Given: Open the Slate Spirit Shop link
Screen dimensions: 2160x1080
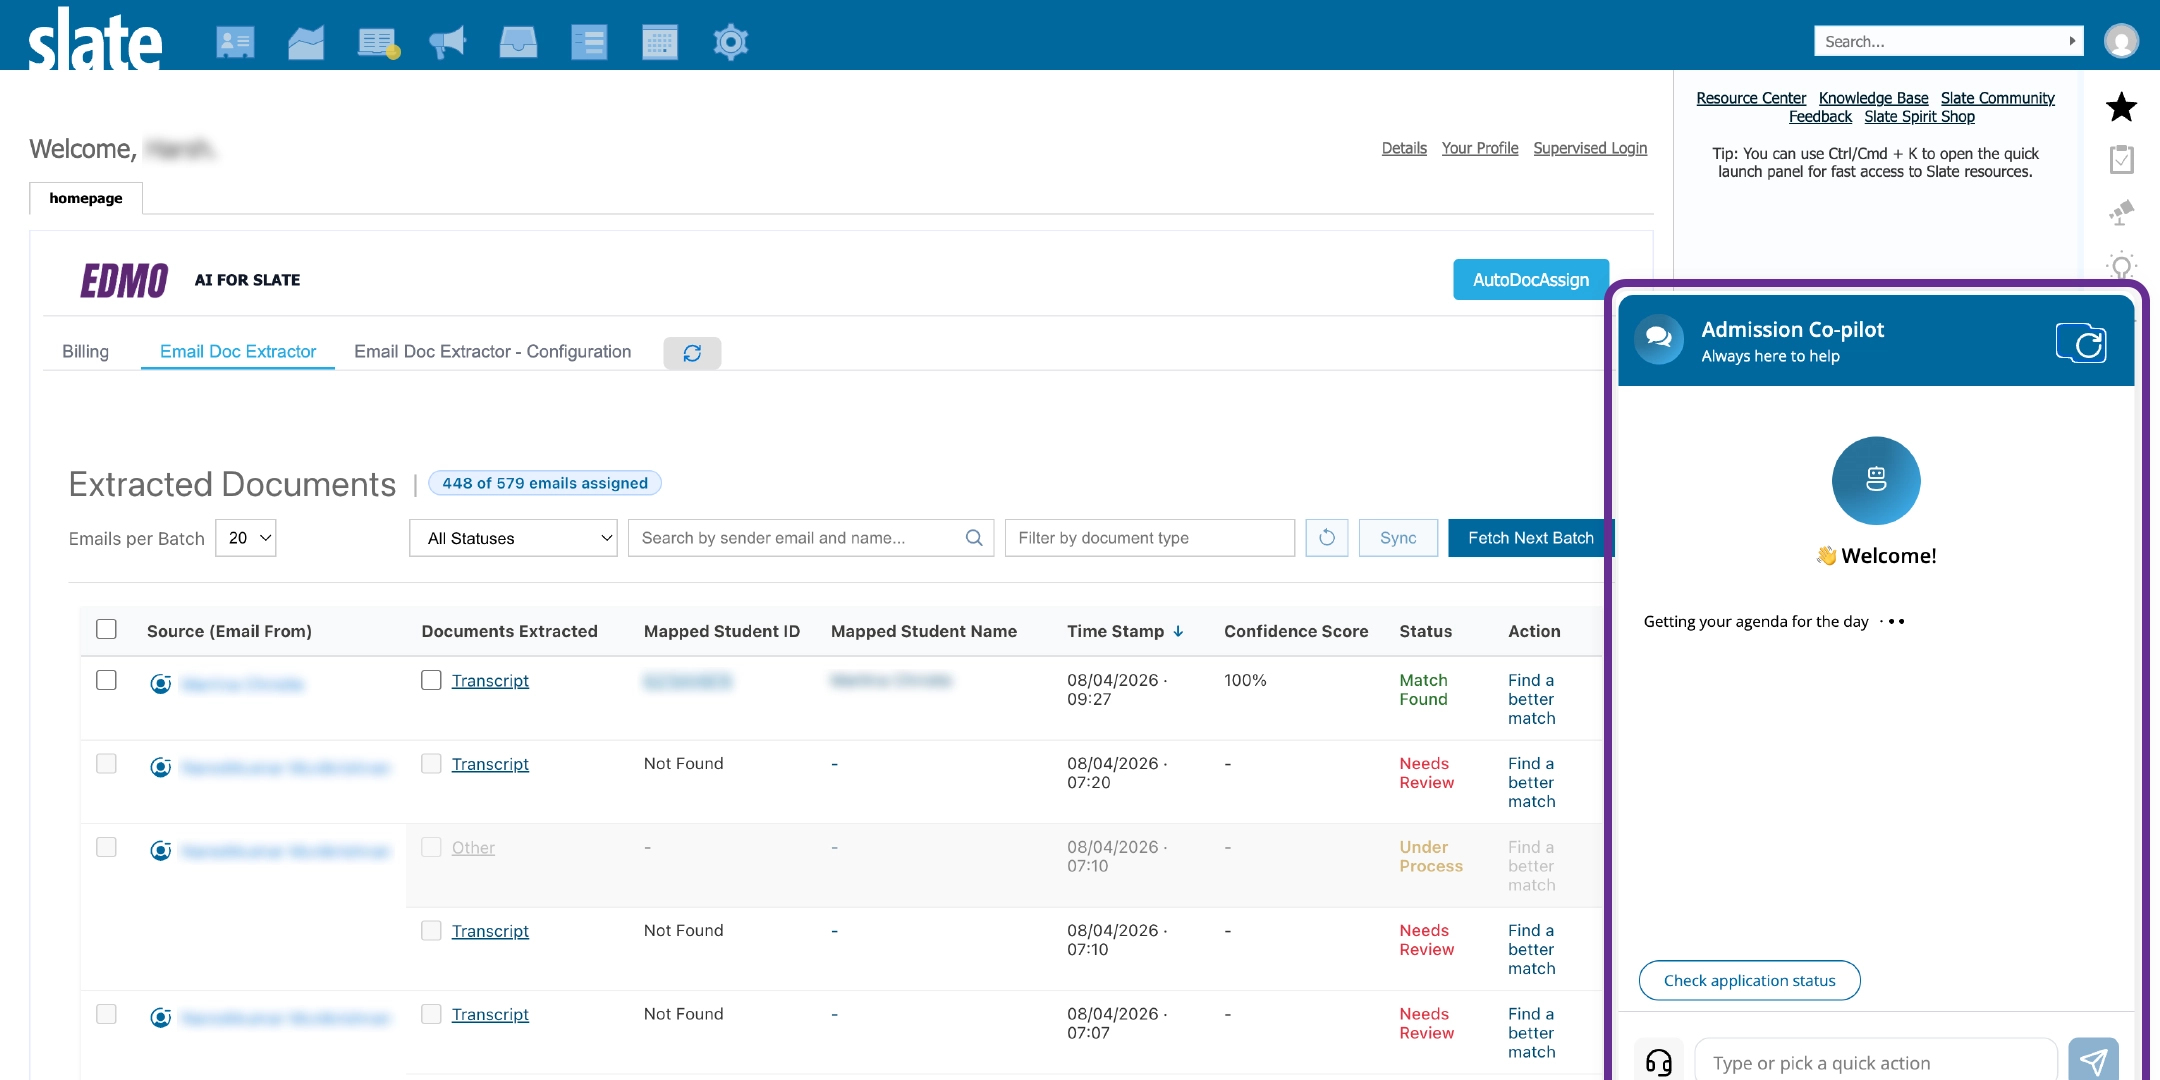Looking at the screenshot, I should point(1919,117).
